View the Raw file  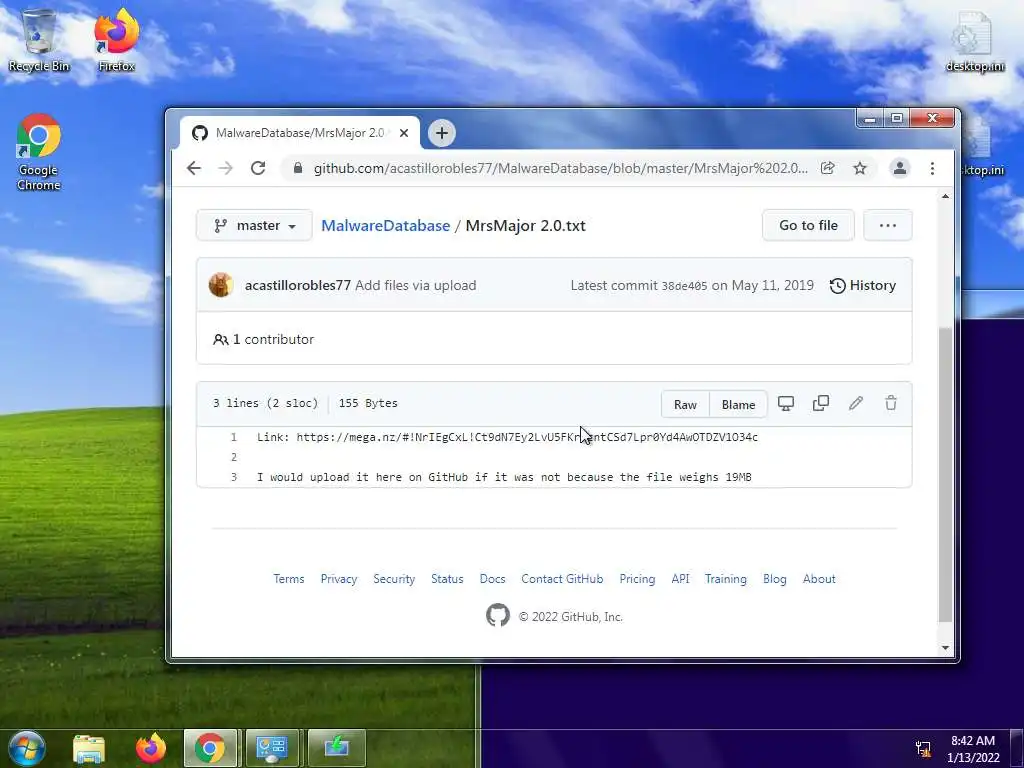[685, 404]
